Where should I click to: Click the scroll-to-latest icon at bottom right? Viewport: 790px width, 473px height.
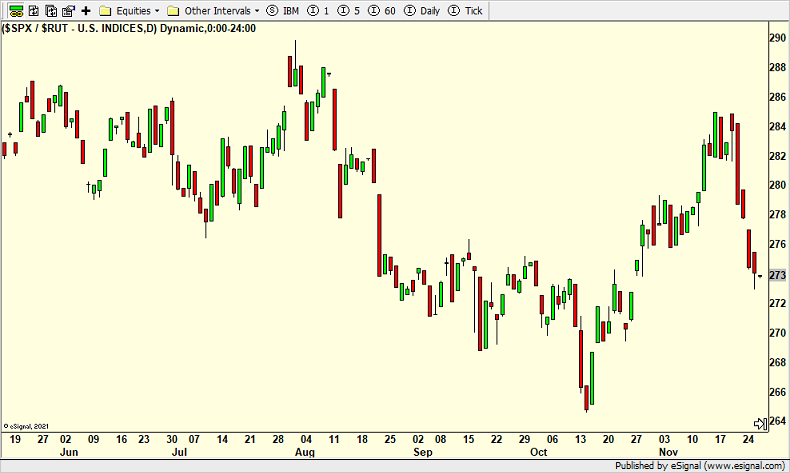760,423
